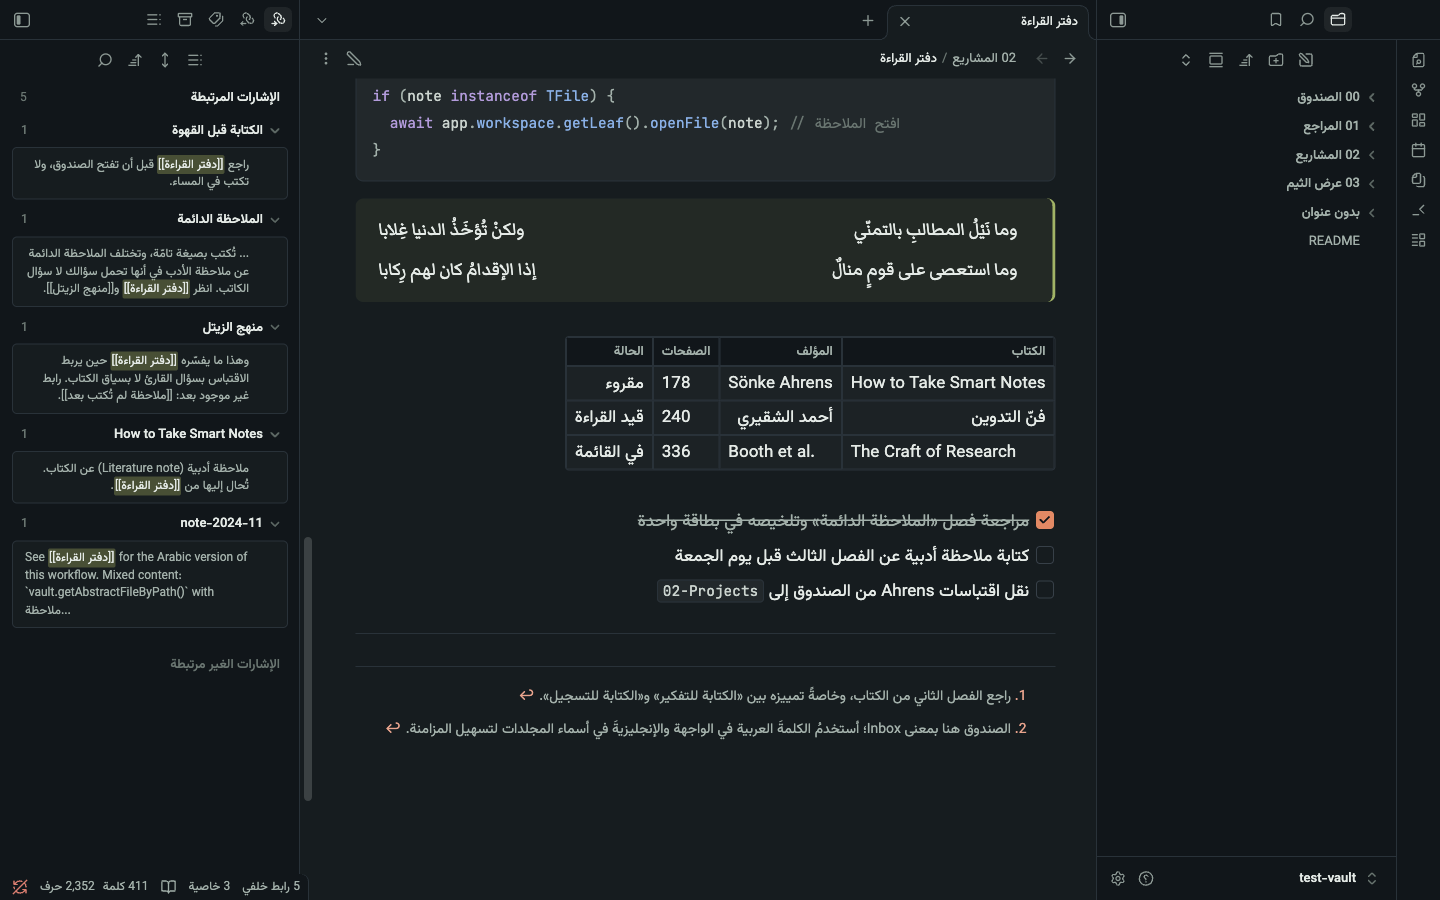The height and width of the screenshot is (900, 1440).
Task: Create a new note in file explorer
Action: (x=1306, y=60)
